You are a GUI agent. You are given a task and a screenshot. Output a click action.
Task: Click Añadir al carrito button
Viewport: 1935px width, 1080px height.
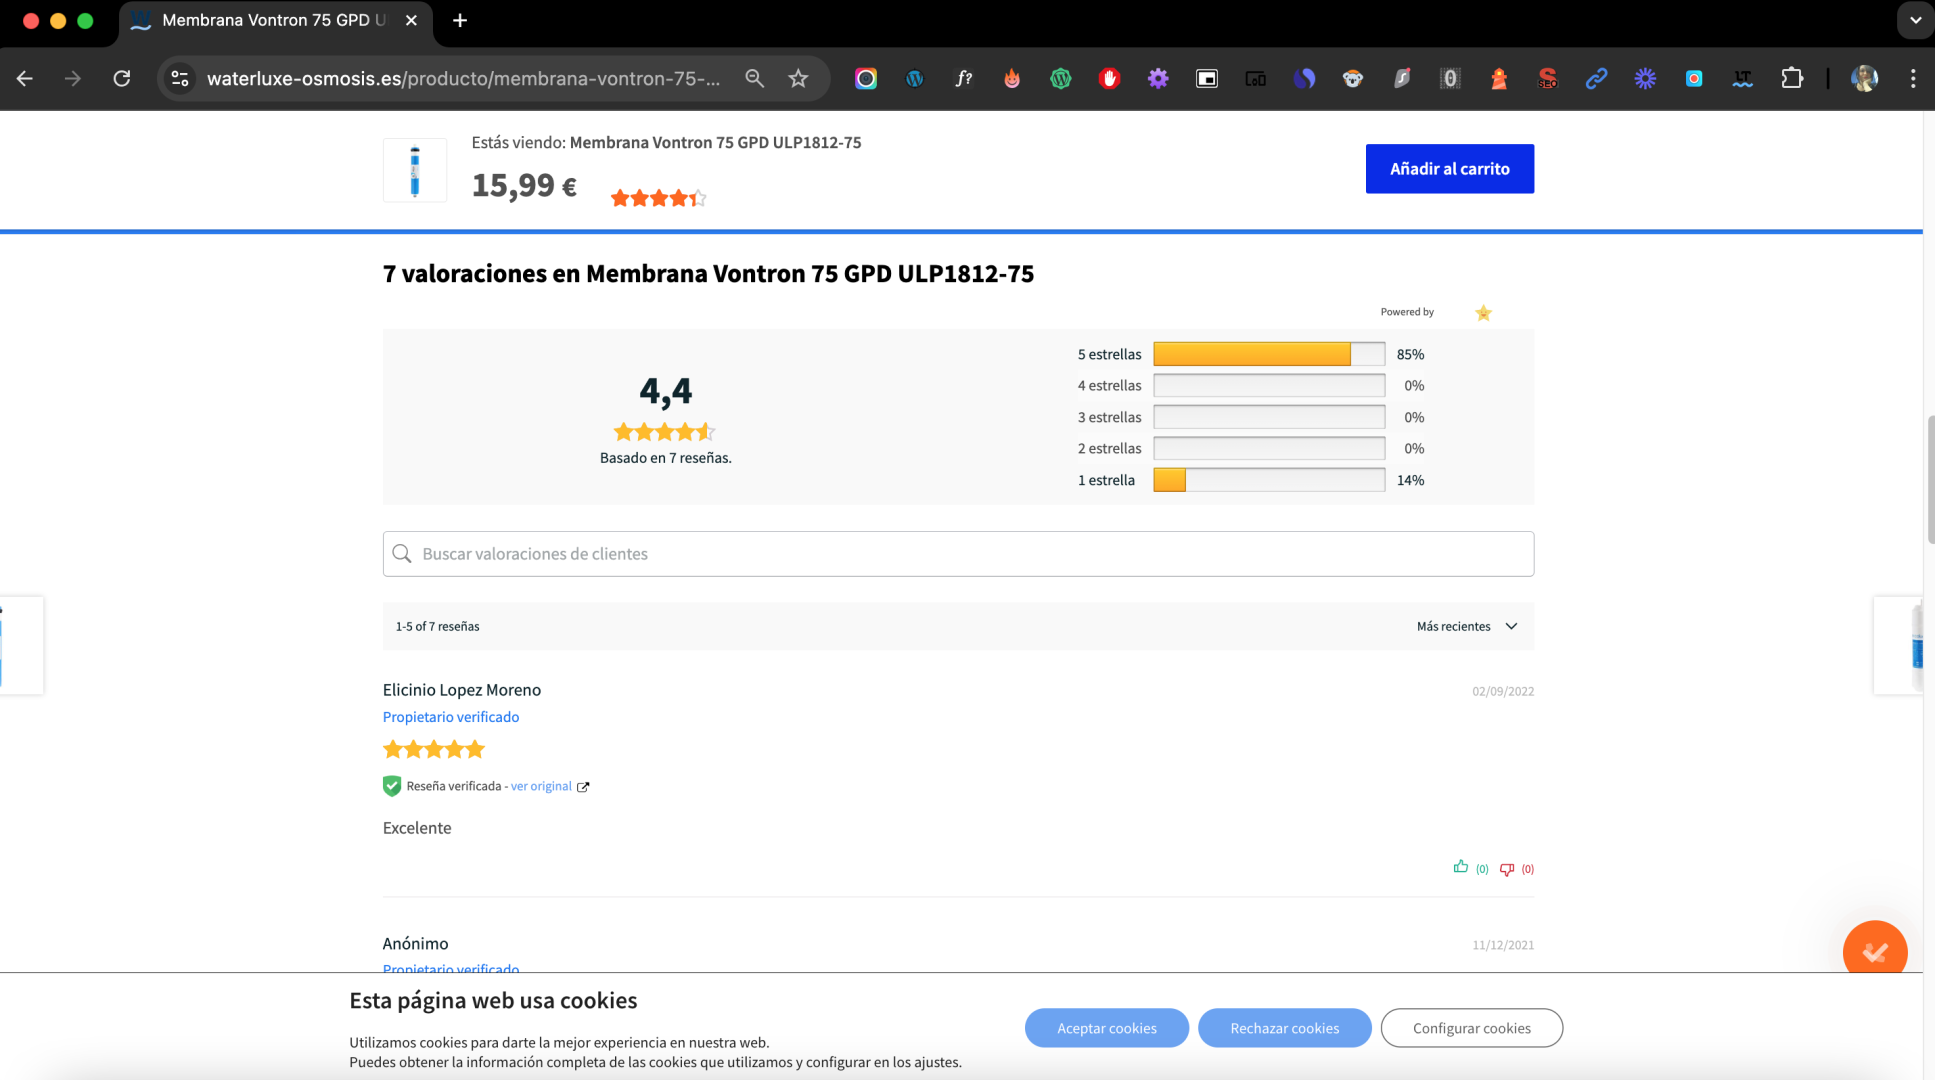(1449, 169)
